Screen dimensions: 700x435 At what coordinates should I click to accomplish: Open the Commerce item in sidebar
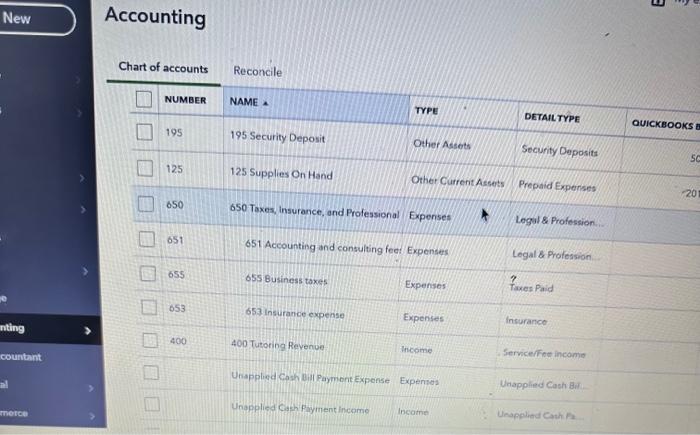click(14, 413)
